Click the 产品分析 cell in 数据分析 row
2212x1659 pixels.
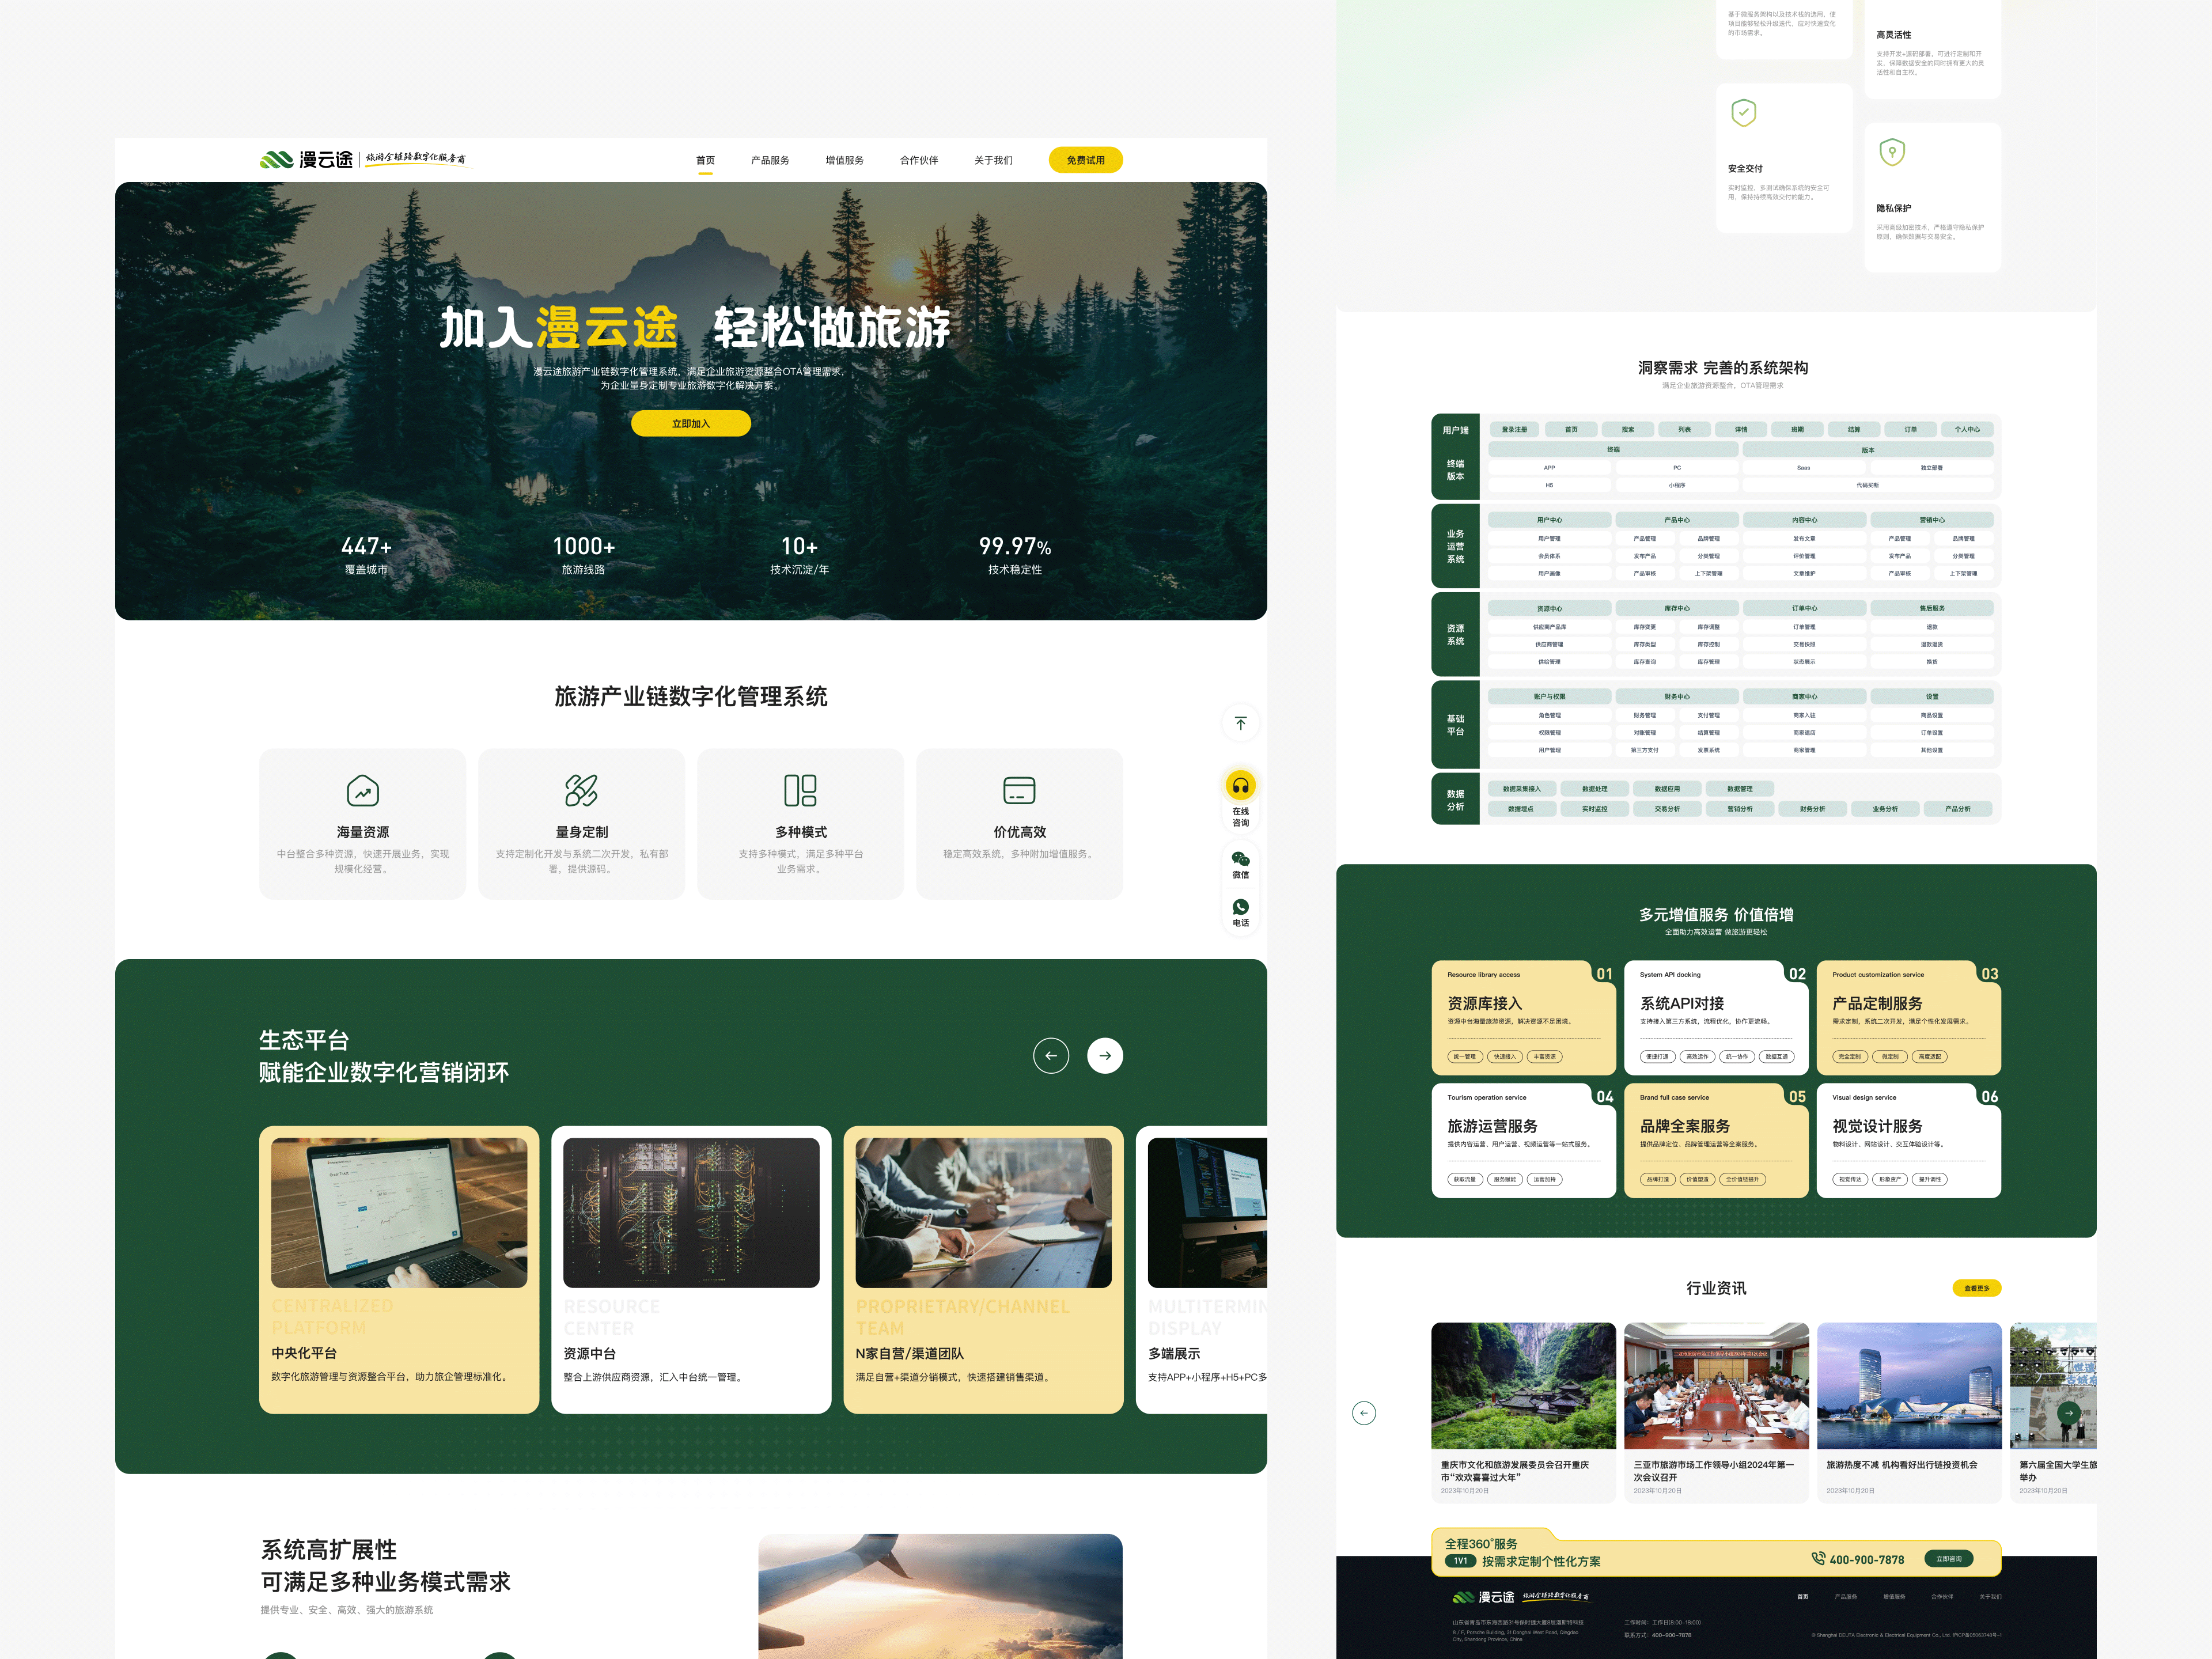1957,809
